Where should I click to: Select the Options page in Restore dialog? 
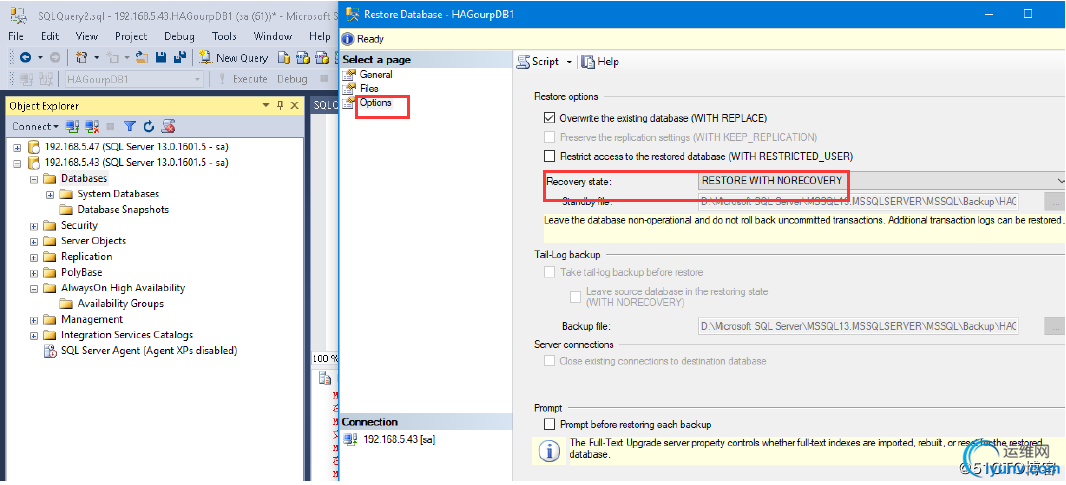[x=376, y=103]
